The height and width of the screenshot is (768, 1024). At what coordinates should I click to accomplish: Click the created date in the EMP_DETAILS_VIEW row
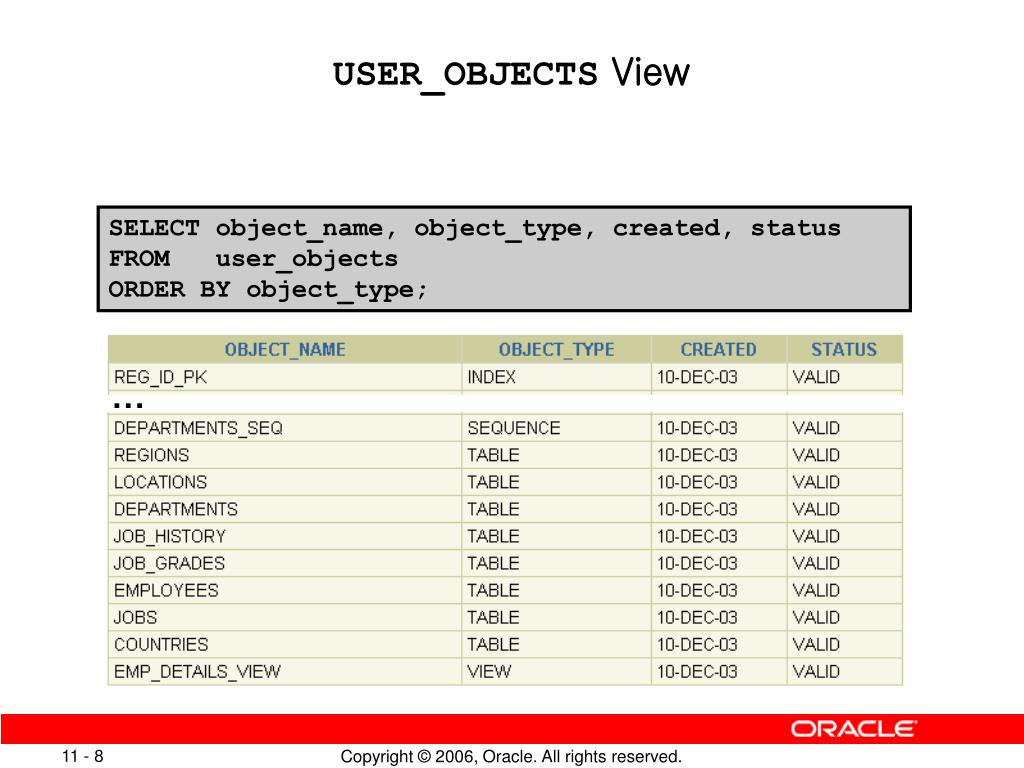718,671
